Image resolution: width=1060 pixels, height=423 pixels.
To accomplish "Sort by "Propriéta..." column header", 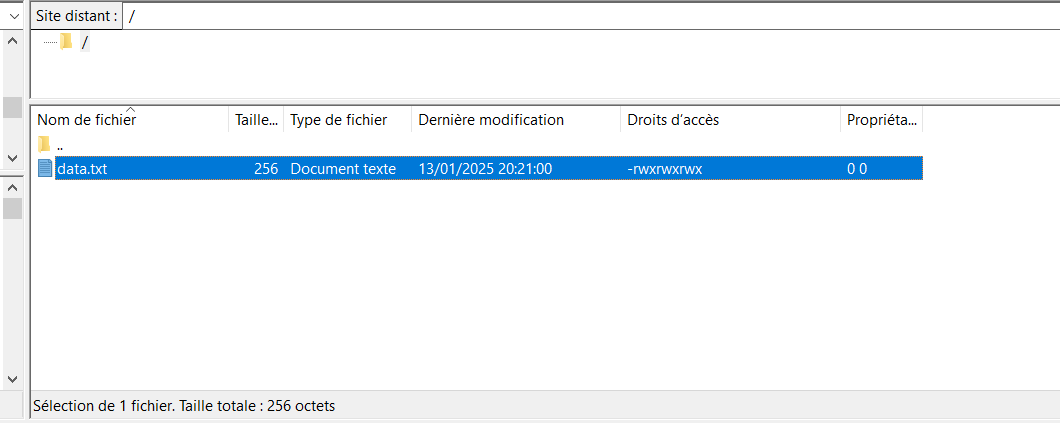I will (x=881, y=120).
